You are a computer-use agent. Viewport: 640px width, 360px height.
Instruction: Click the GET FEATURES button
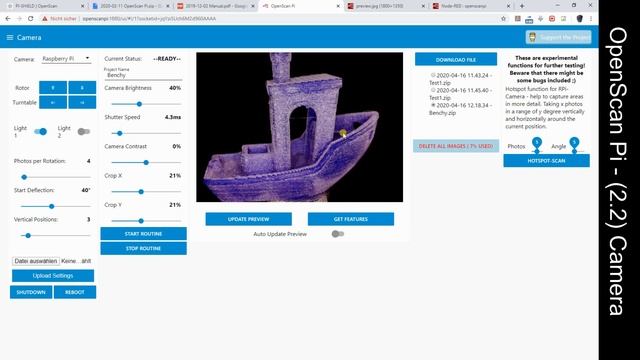coord(351,219)
